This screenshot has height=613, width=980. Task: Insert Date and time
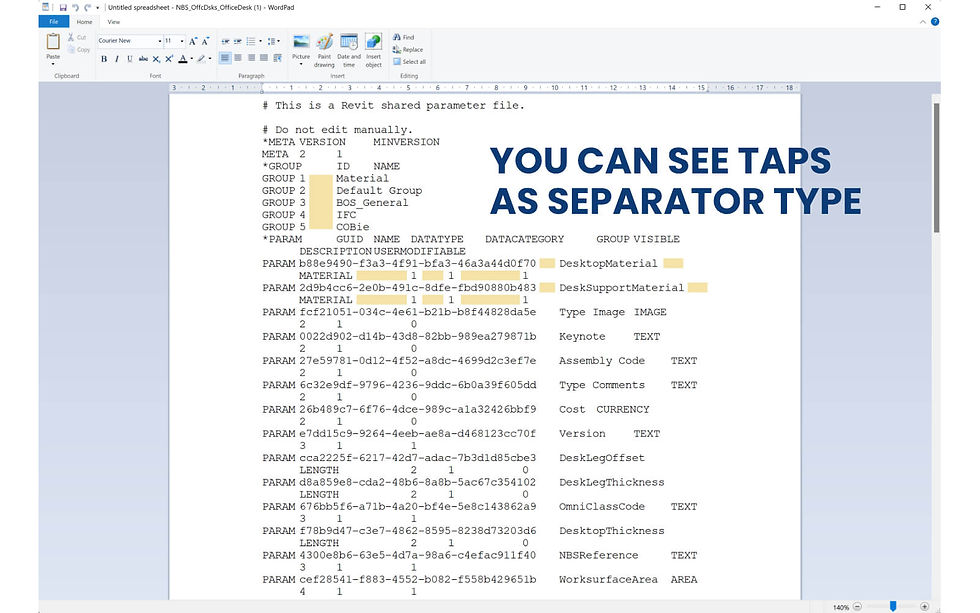(x=349, y=50)
